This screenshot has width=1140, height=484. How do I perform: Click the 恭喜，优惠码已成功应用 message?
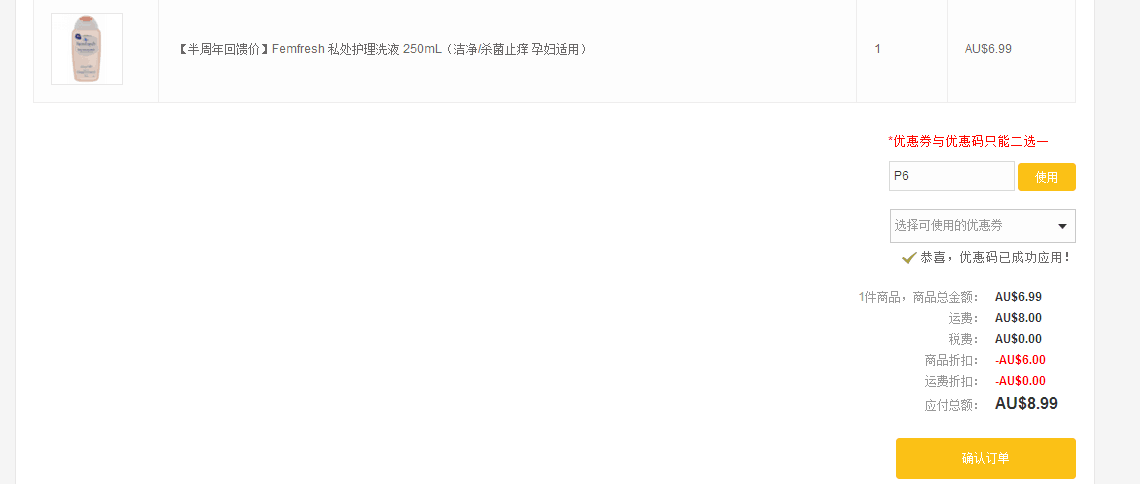(x=995, y=257)
